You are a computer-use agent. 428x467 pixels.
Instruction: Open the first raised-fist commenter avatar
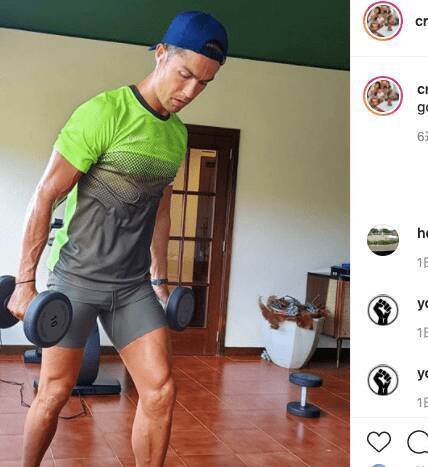coord(383,310)
